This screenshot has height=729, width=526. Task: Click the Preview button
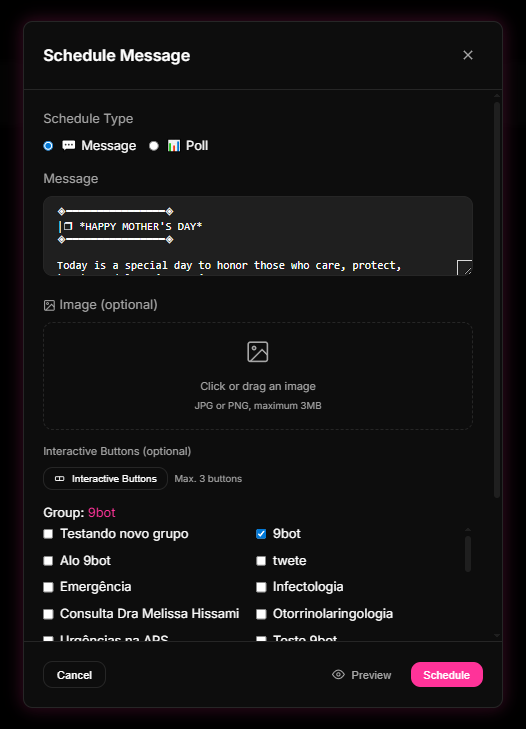(361, 675)
